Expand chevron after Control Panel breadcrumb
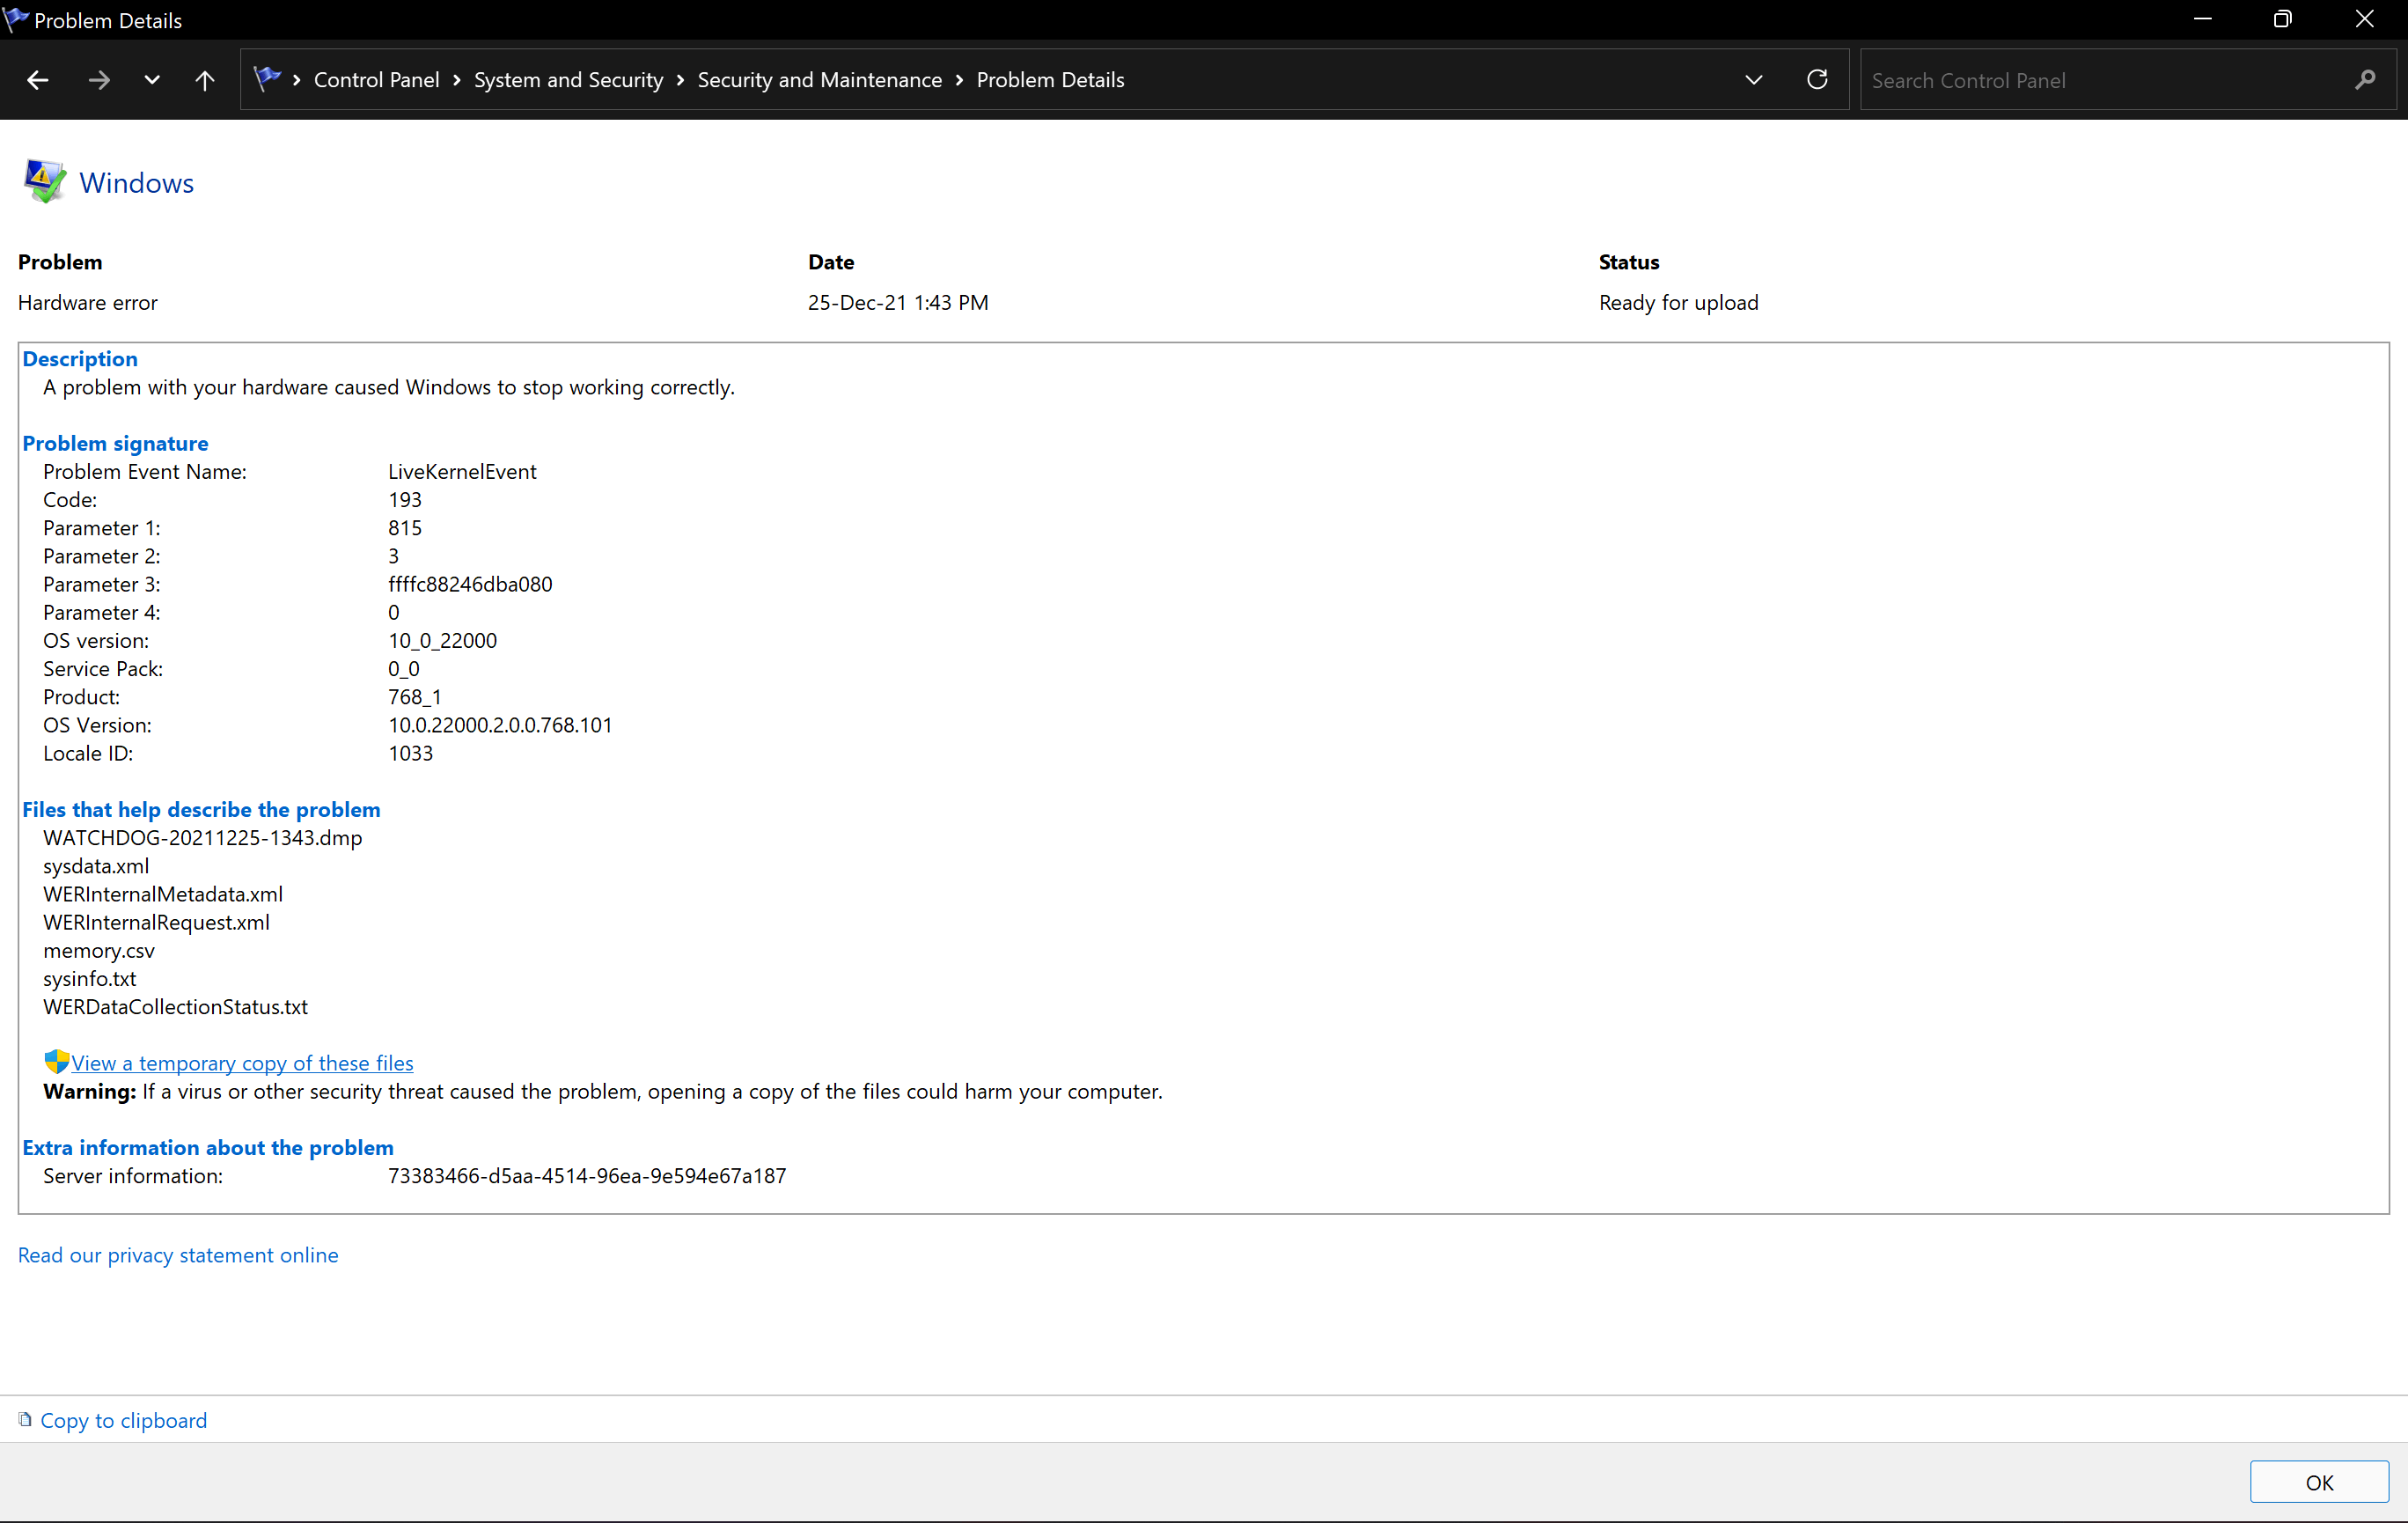The height and width of the screenshot is (1523, 2408). (x=457, y=80)
